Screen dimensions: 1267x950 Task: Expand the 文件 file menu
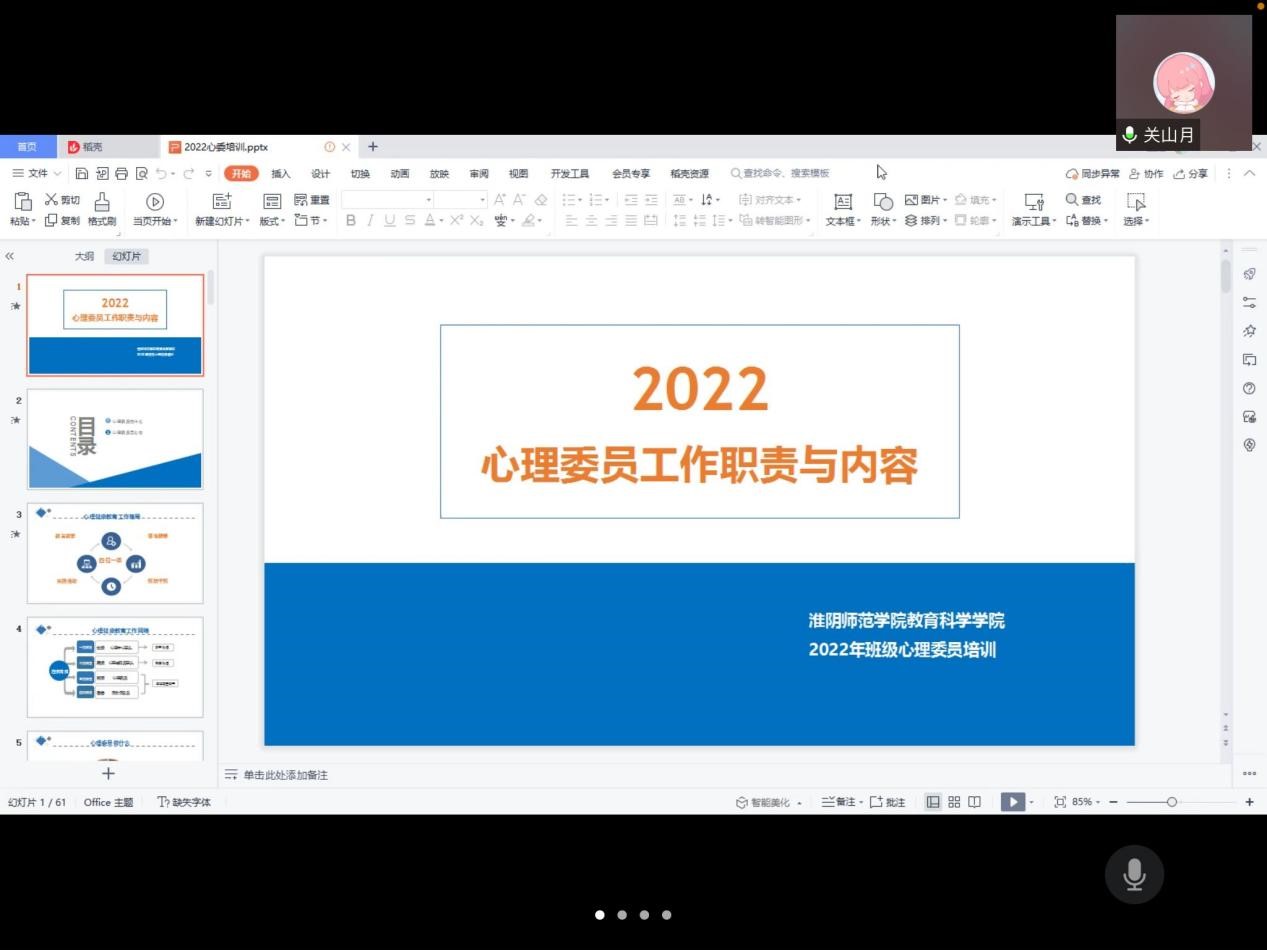tap(37, 174)
